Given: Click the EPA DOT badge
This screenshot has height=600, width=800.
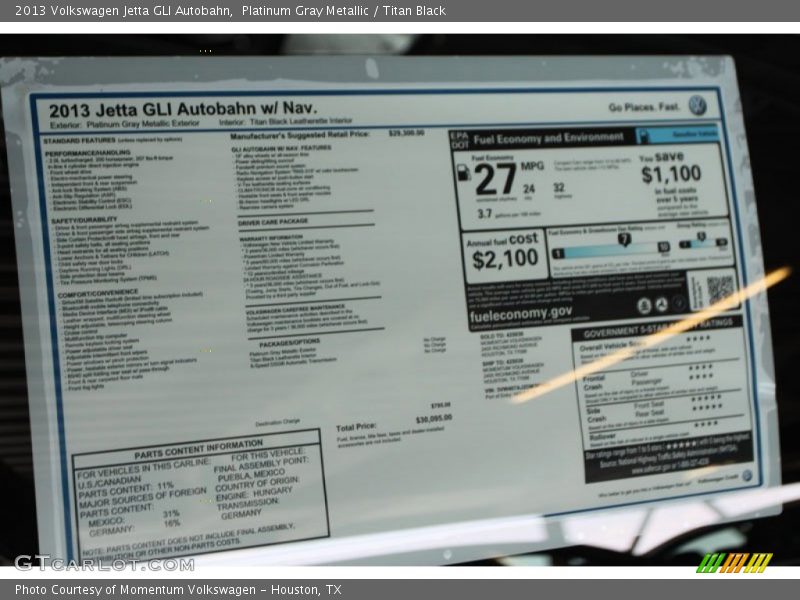Looking at the screenshot, I should pos(458,139).
